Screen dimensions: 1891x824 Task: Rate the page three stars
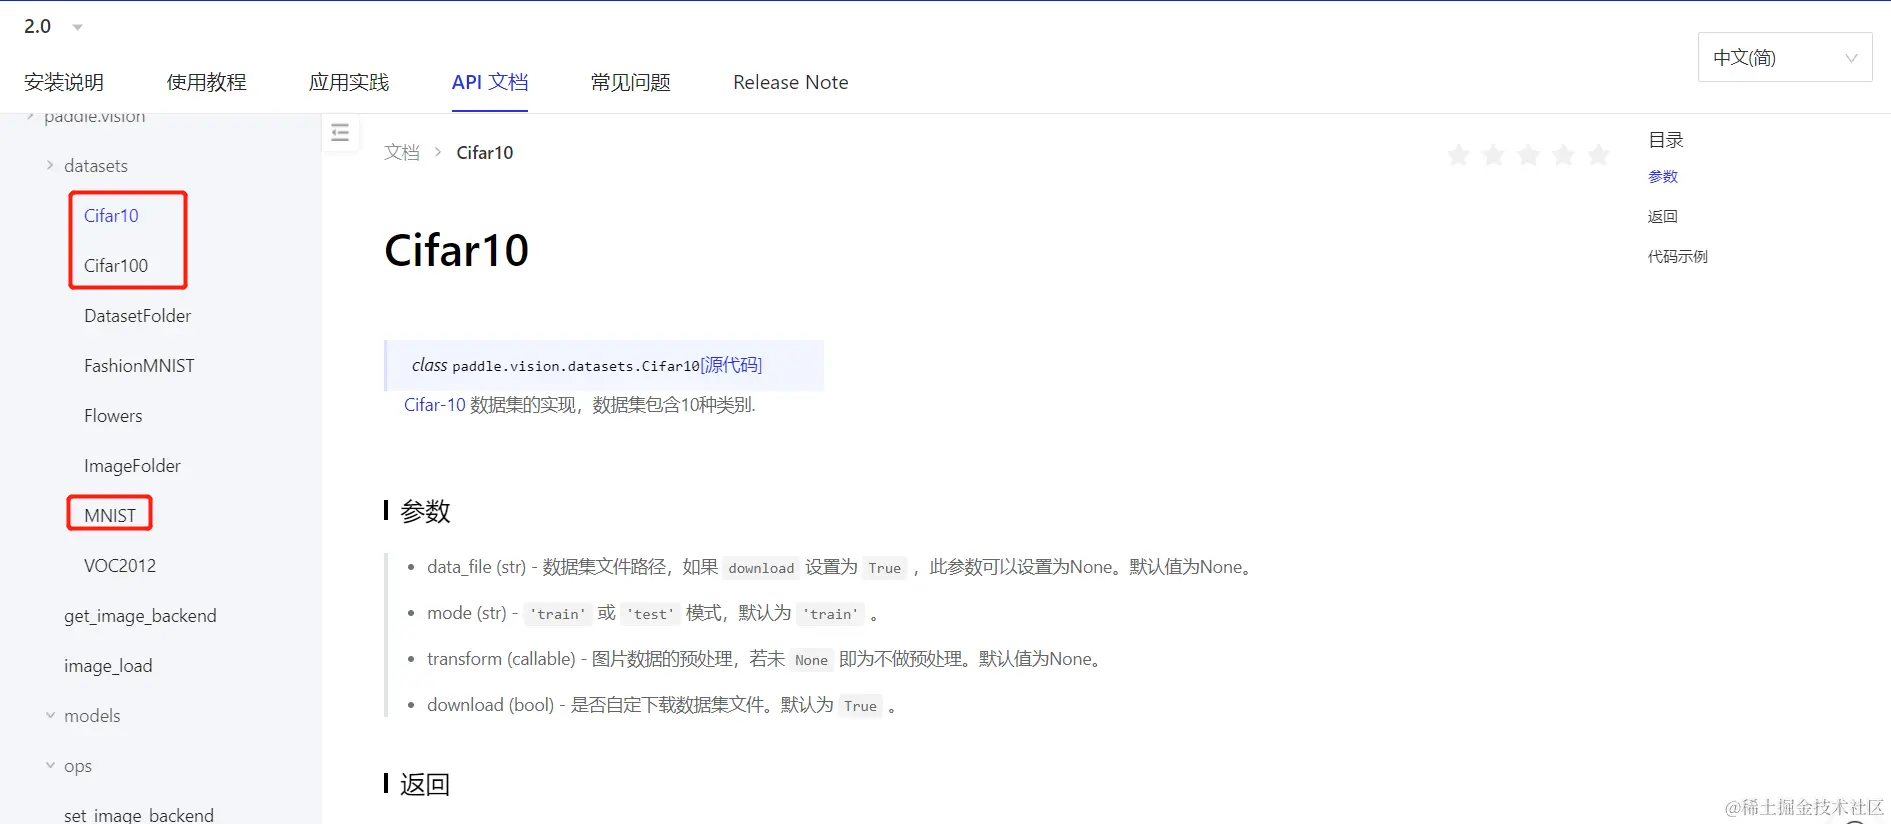point(1528,155)
